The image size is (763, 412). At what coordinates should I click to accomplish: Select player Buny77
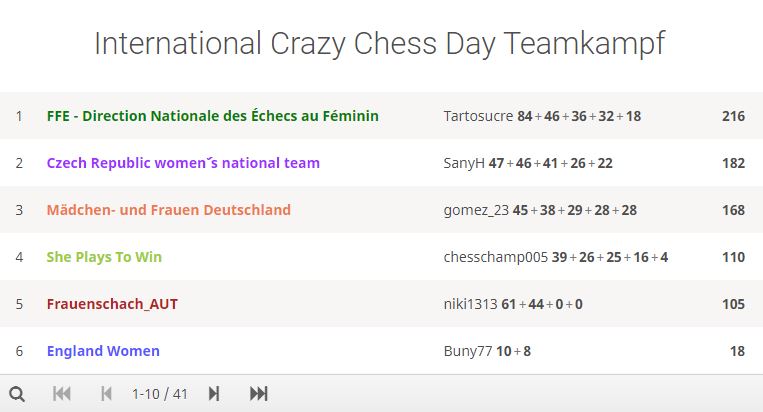[x=468, y=351]
